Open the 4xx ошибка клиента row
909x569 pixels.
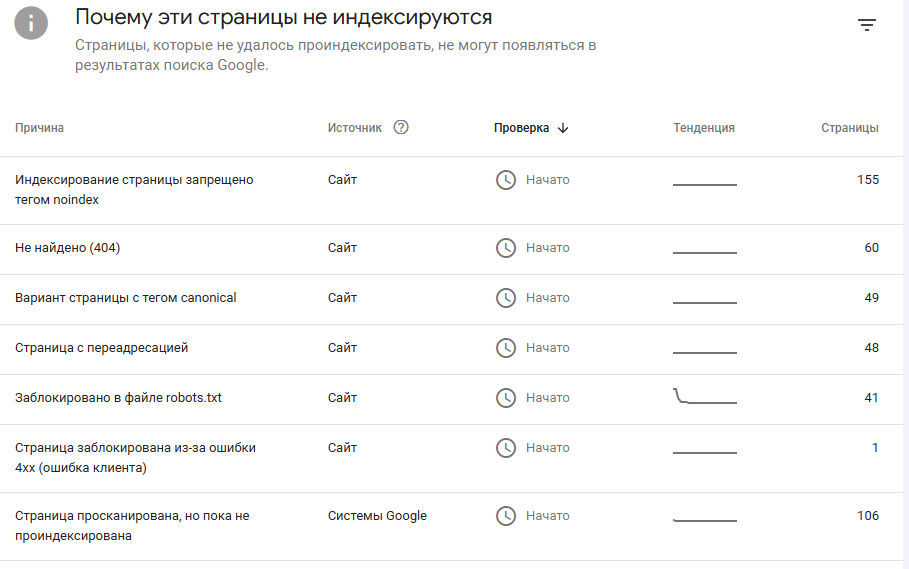tap(452, 458)
